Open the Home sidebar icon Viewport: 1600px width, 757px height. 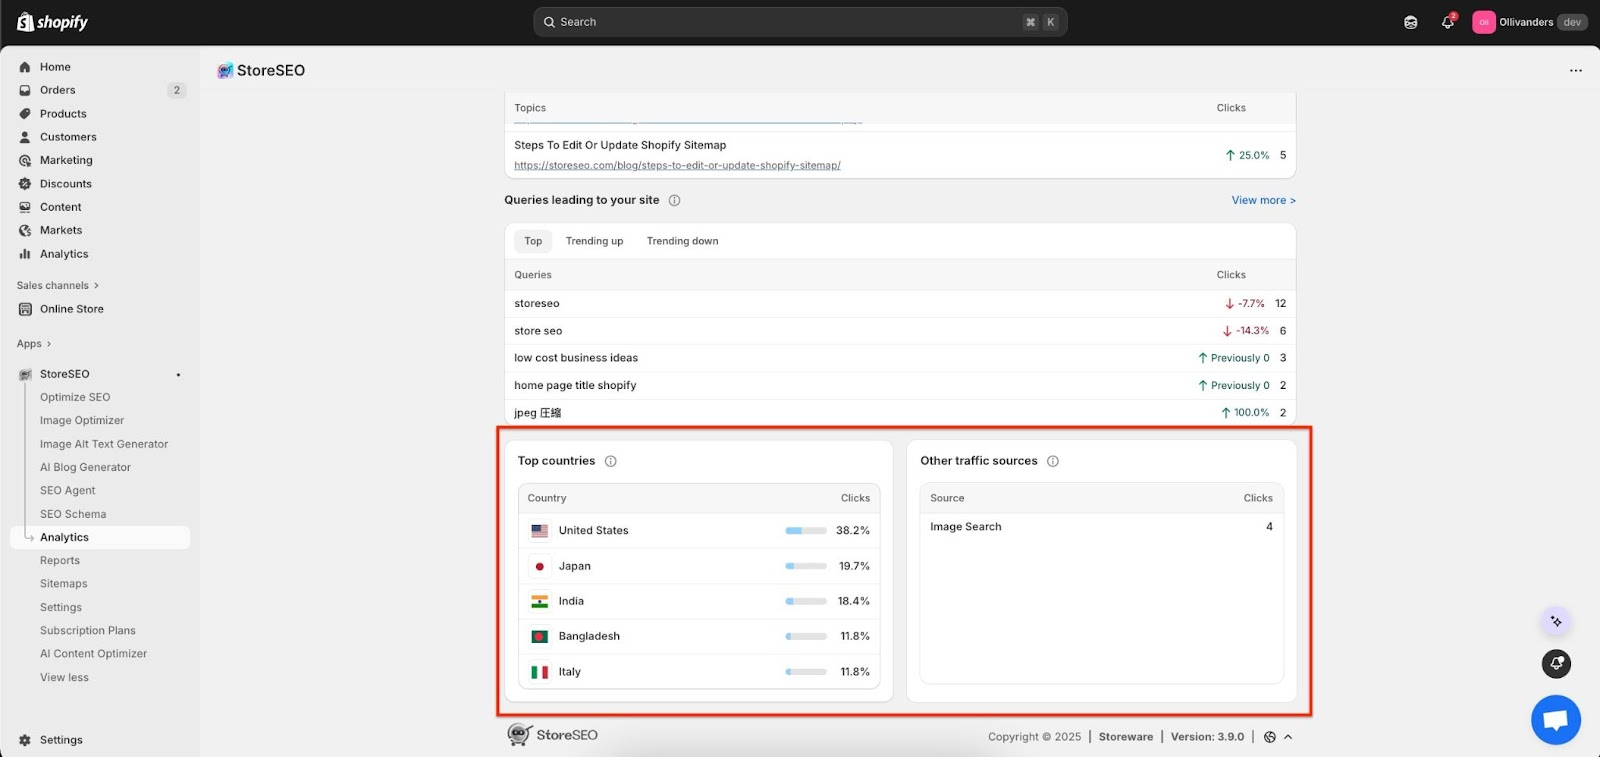(x=25, y=67)
